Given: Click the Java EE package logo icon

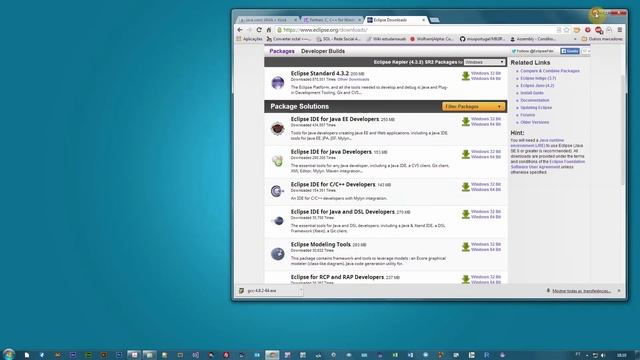Looking at the screenshot, I should pyautogui.click(x=278, y=129).
